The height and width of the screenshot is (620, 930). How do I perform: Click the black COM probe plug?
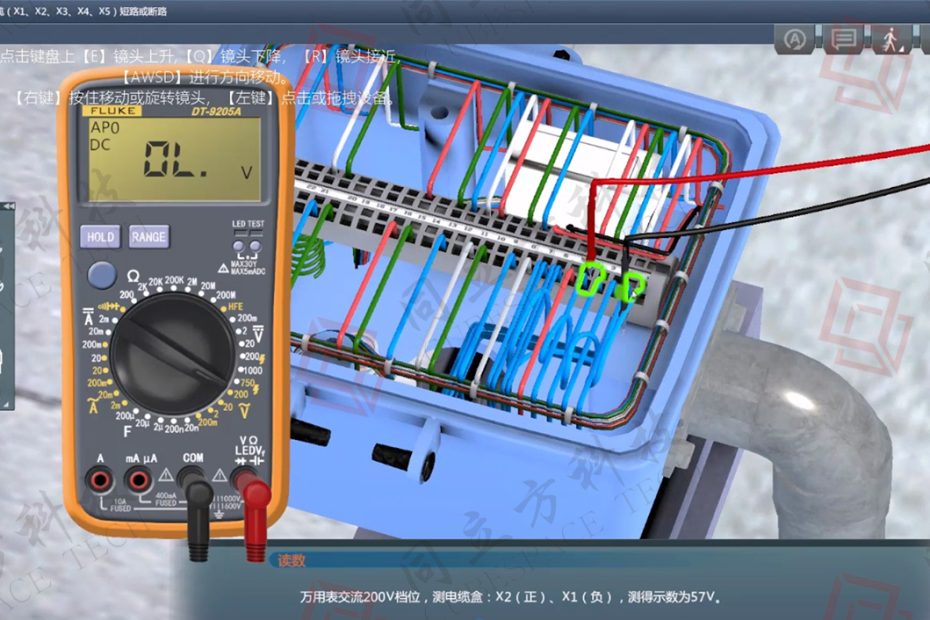point(198,515)
